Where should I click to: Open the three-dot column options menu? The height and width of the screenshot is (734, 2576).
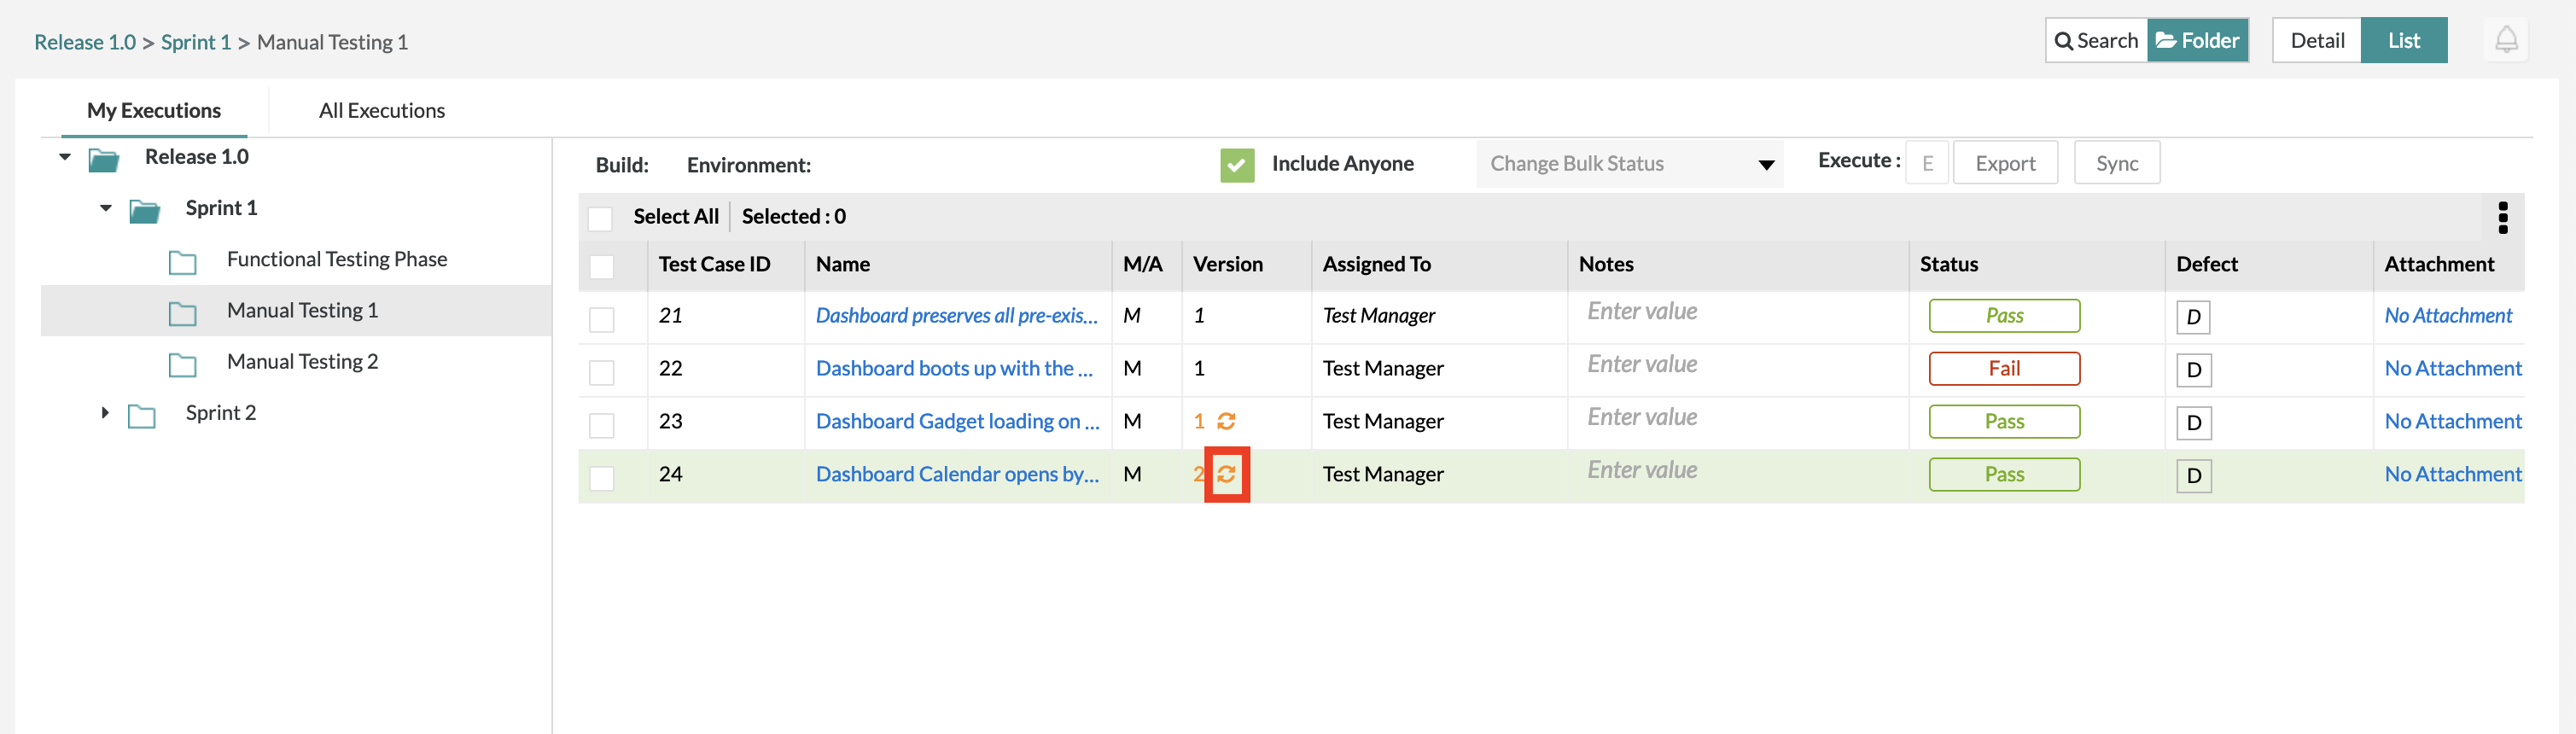(2502, 217)
